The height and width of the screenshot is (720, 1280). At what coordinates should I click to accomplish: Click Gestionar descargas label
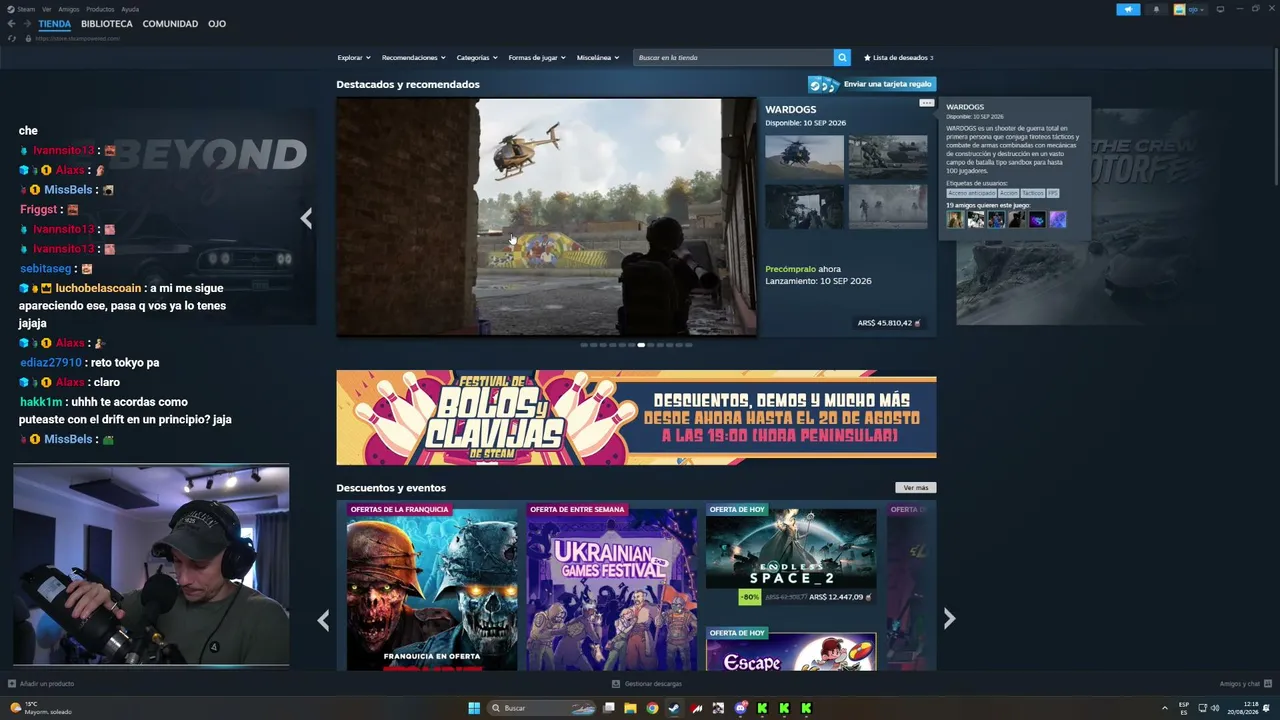(x=653, y=684)
